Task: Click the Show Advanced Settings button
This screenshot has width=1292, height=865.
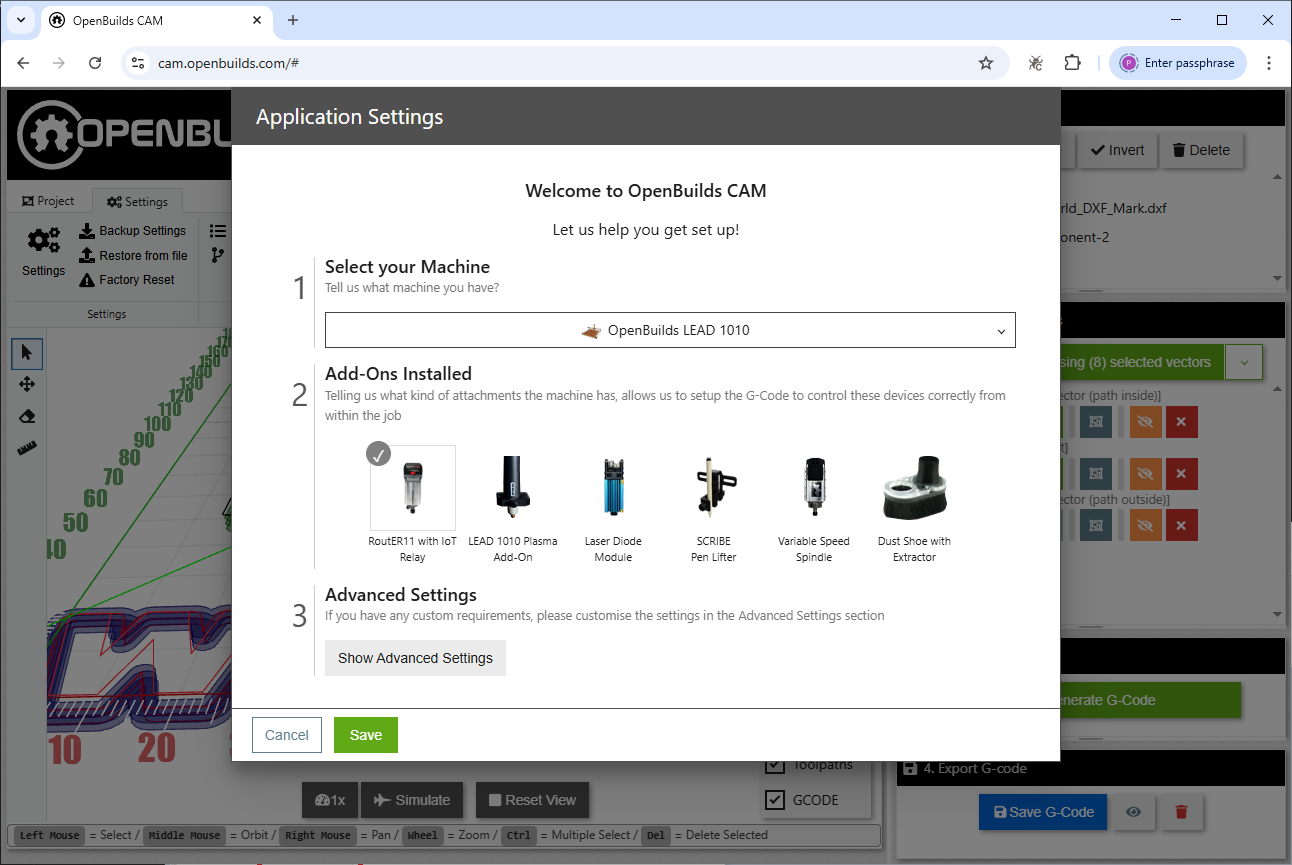Action: (x=415, y=658)
